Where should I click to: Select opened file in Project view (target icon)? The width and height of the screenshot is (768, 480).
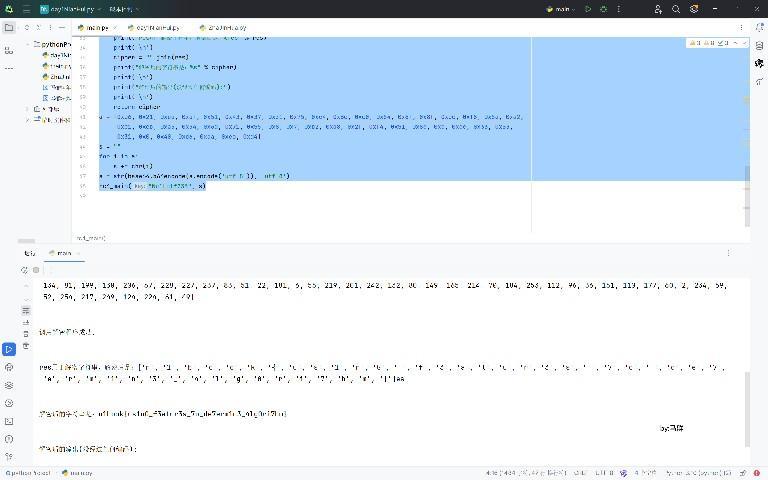27,27
